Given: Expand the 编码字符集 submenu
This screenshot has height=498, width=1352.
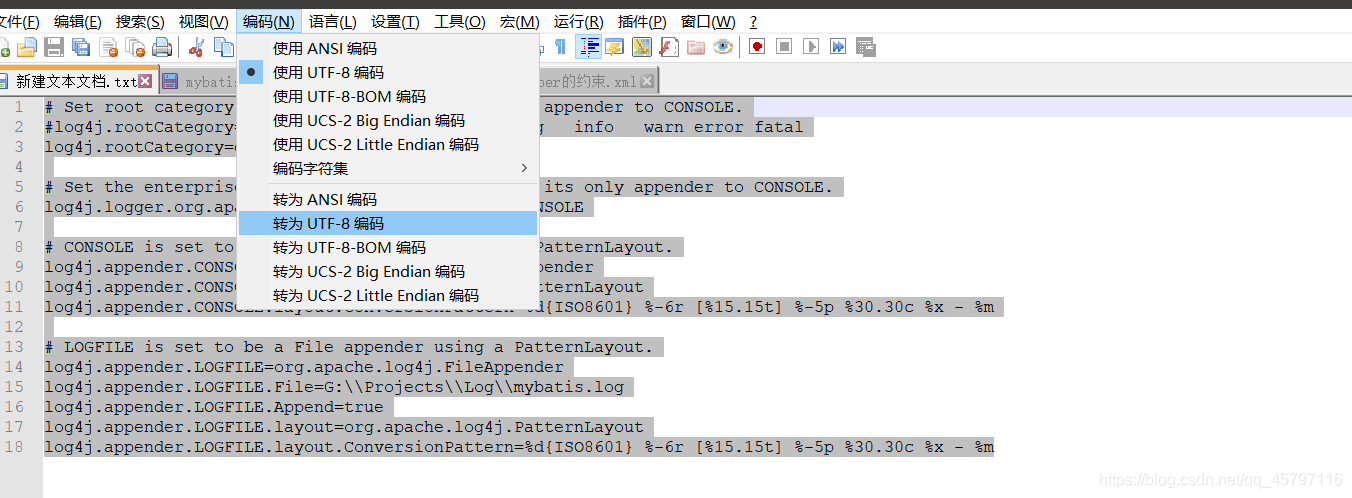Looking at the screenshot, I should pyautogui.click(x=388, y=168).
